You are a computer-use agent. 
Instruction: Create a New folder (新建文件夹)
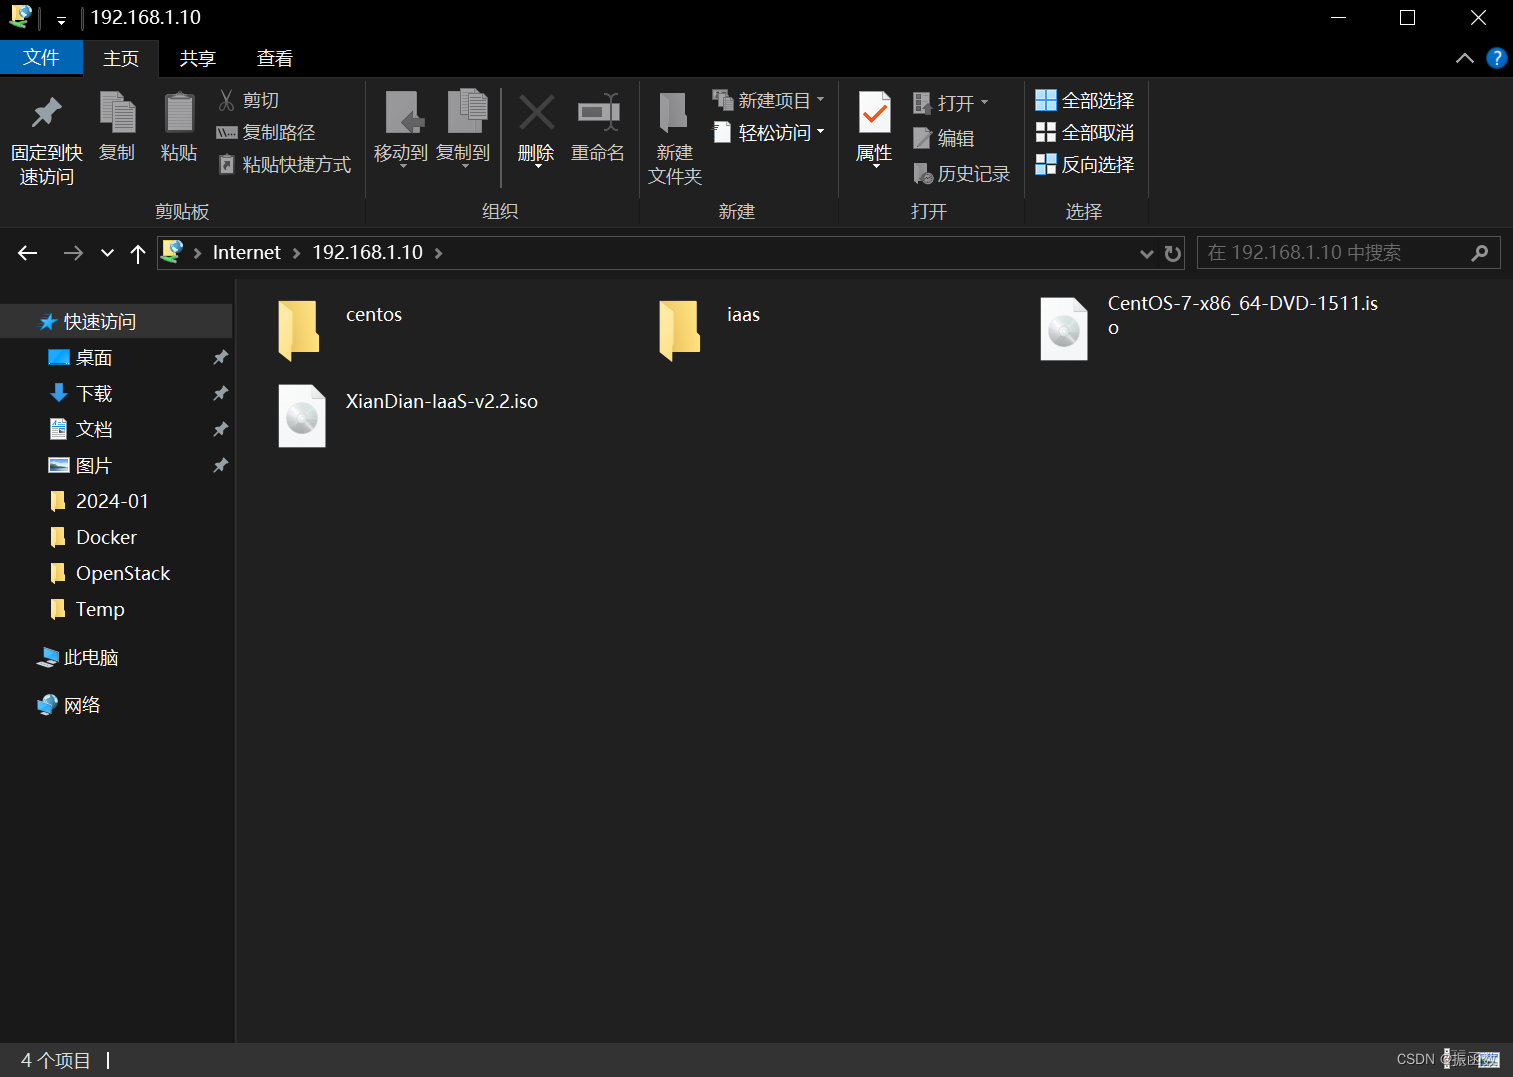[675, 138]
